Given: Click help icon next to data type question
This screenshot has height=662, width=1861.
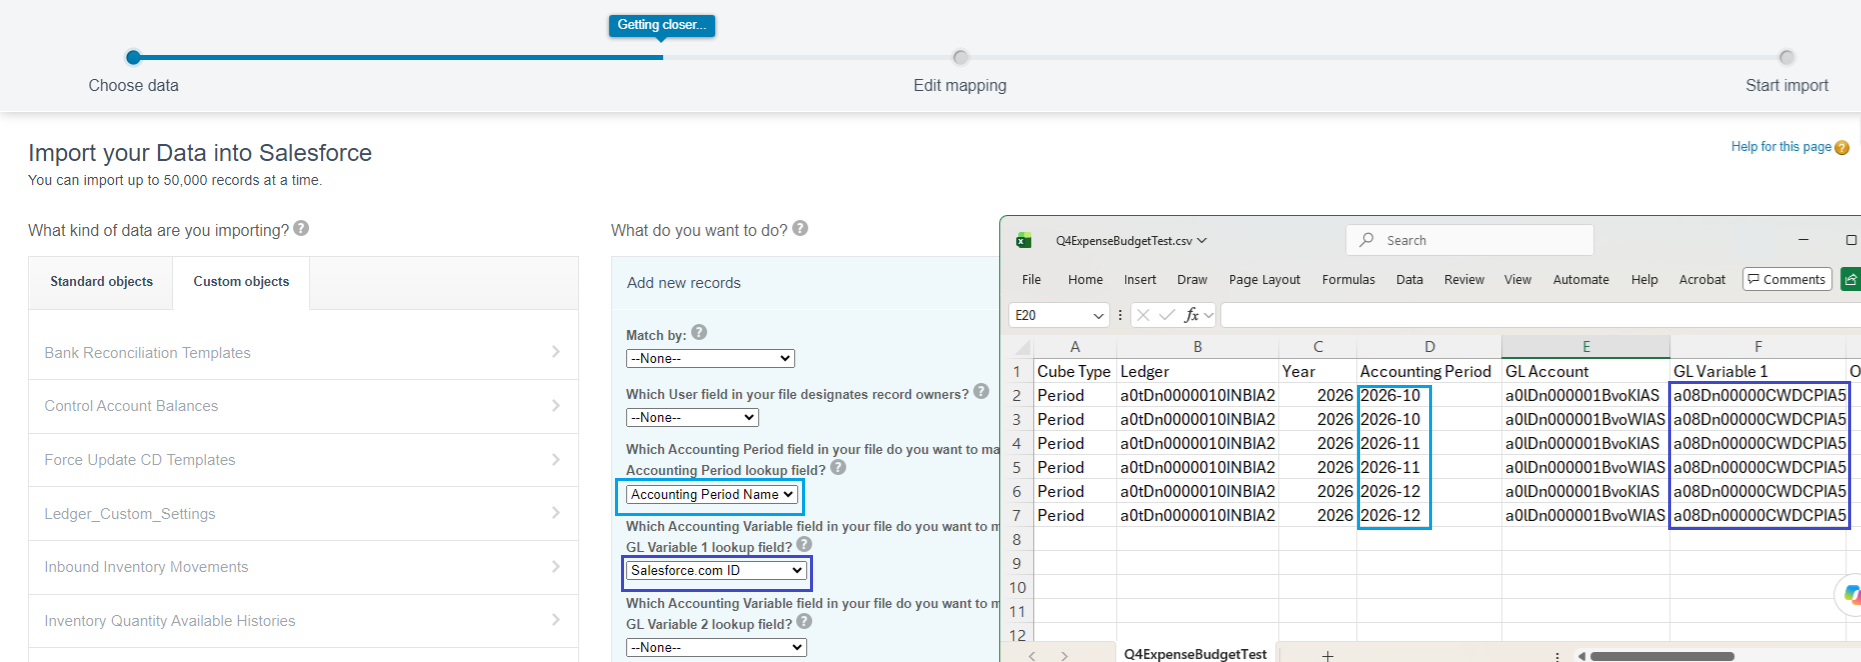Looking at the screenshot, I should (301, 228).
